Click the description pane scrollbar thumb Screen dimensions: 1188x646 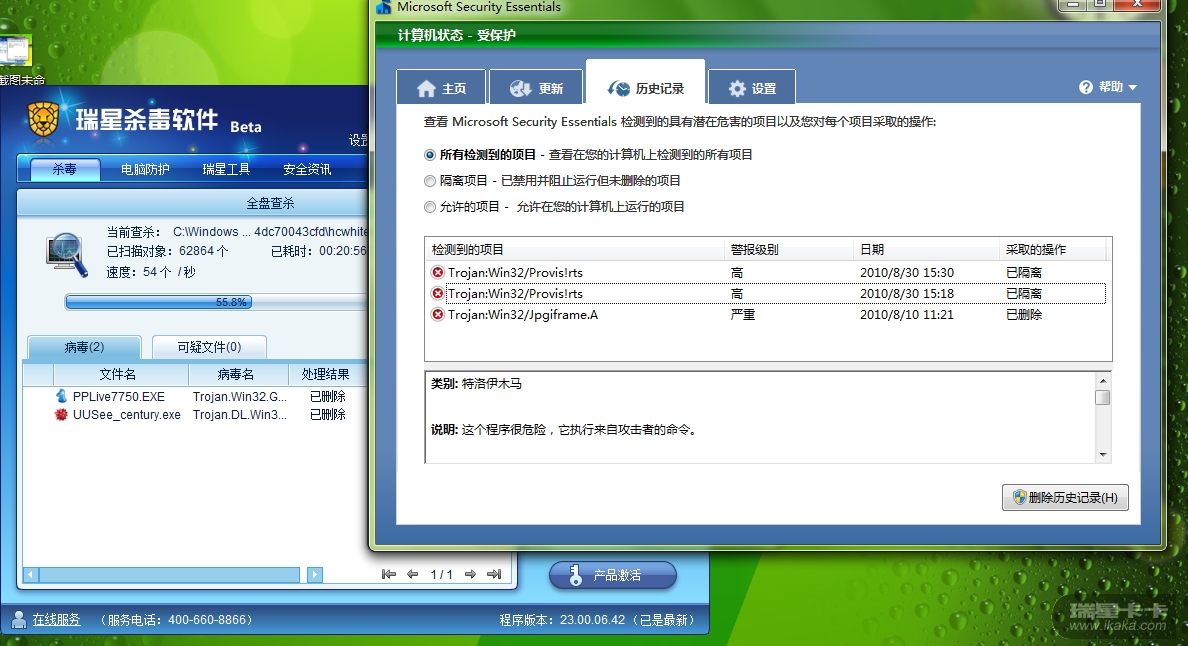point(1103,398)
